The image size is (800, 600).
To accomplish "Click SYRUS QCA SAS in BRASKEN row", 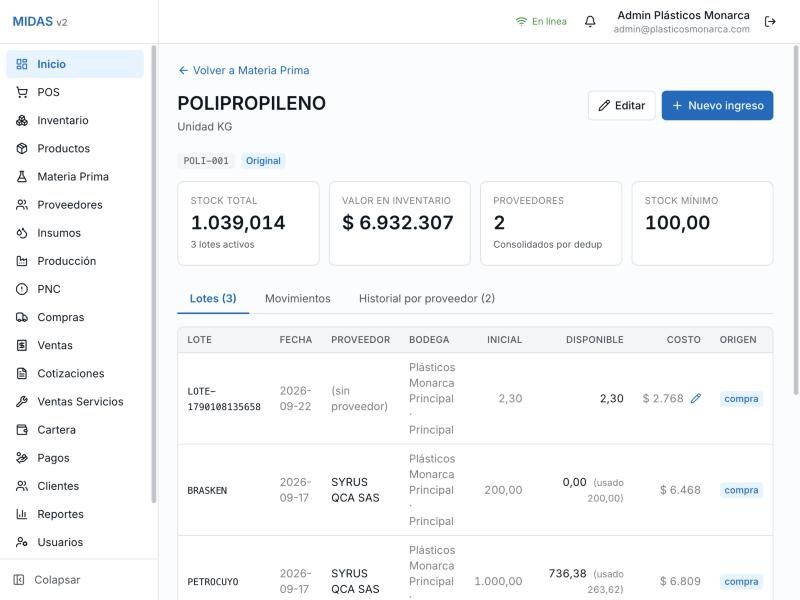I will click(355, 490).
